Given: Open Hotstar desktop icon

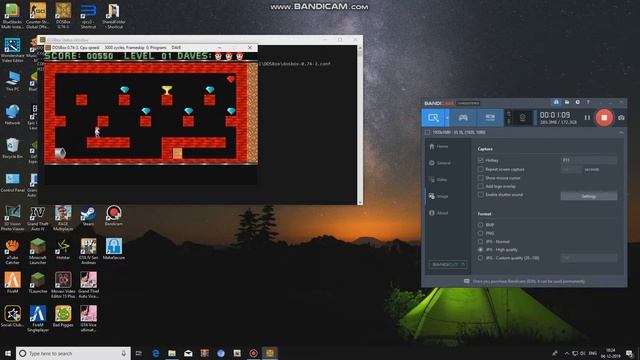Looking at the screenshot, I should click(x=63, y=249).
